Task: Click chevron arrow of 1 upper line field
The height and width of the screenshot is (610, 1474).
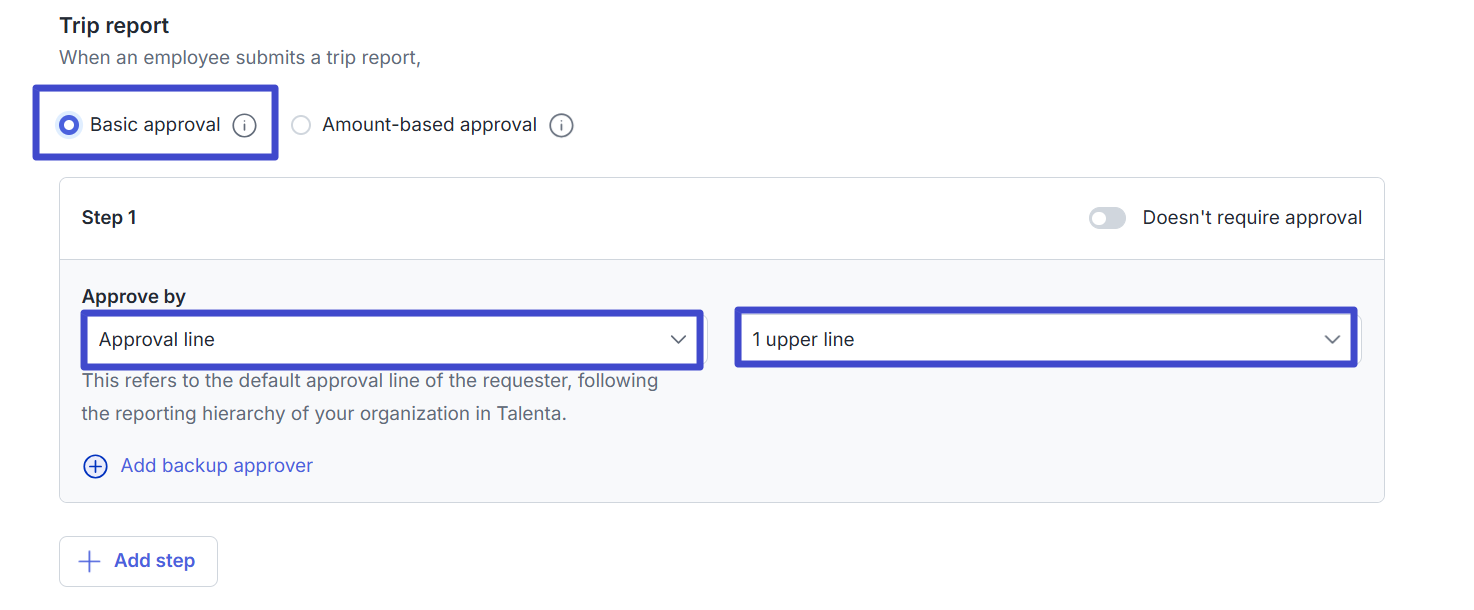Action: pos(1332,340)
